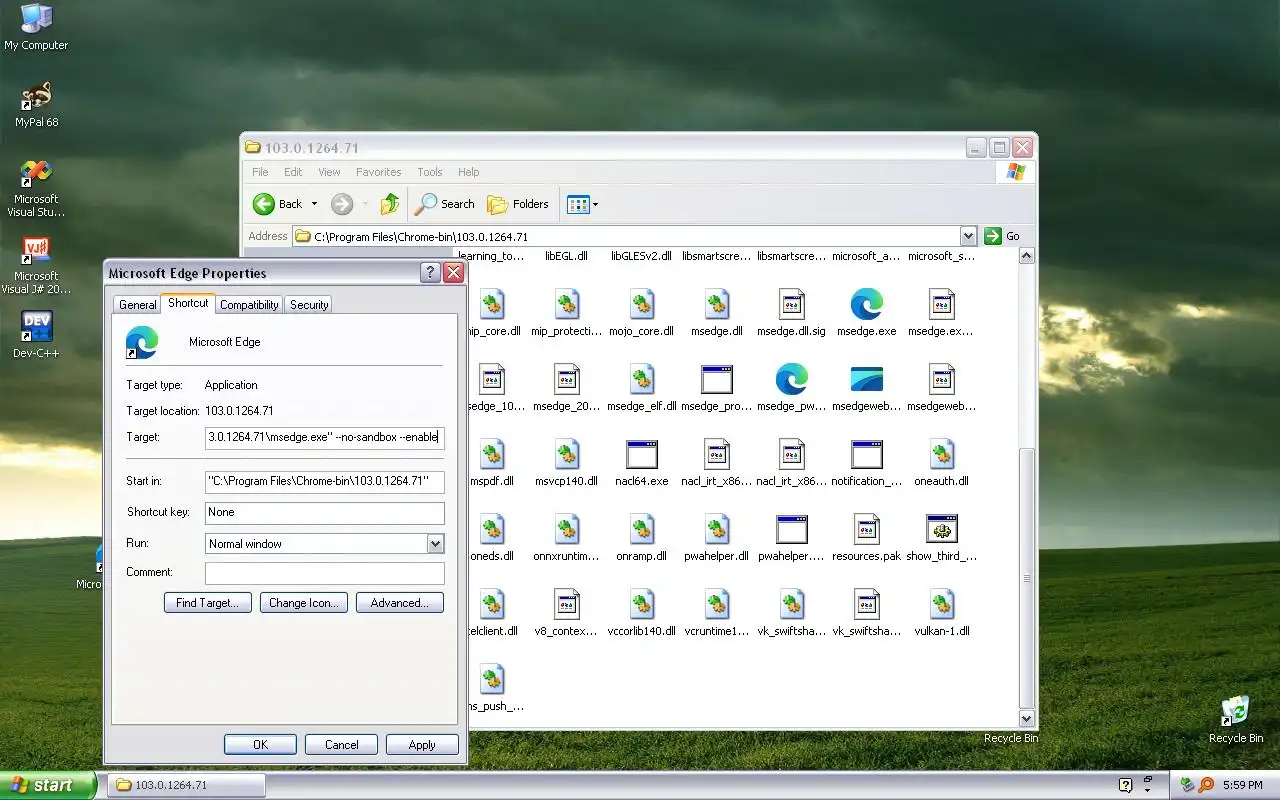Image resolution: width=1280 pixels, height=800 pixels.
Task: Open the View menu
Action: pyautogui.click(x=329, y=172)
